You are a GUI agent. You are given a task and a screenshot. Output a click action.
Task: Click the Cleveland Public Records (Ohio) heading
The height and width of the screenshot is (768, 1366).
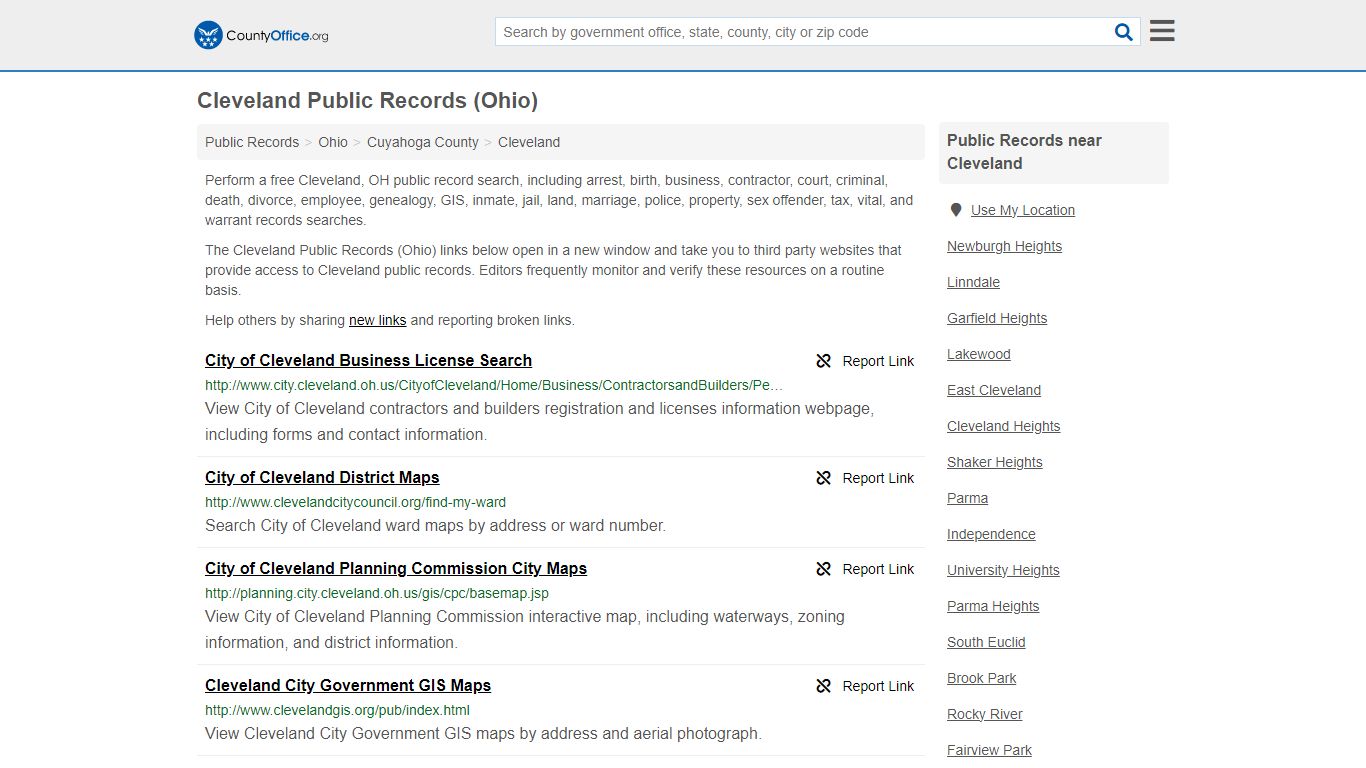pyautogui.click(x=367, y=100)
